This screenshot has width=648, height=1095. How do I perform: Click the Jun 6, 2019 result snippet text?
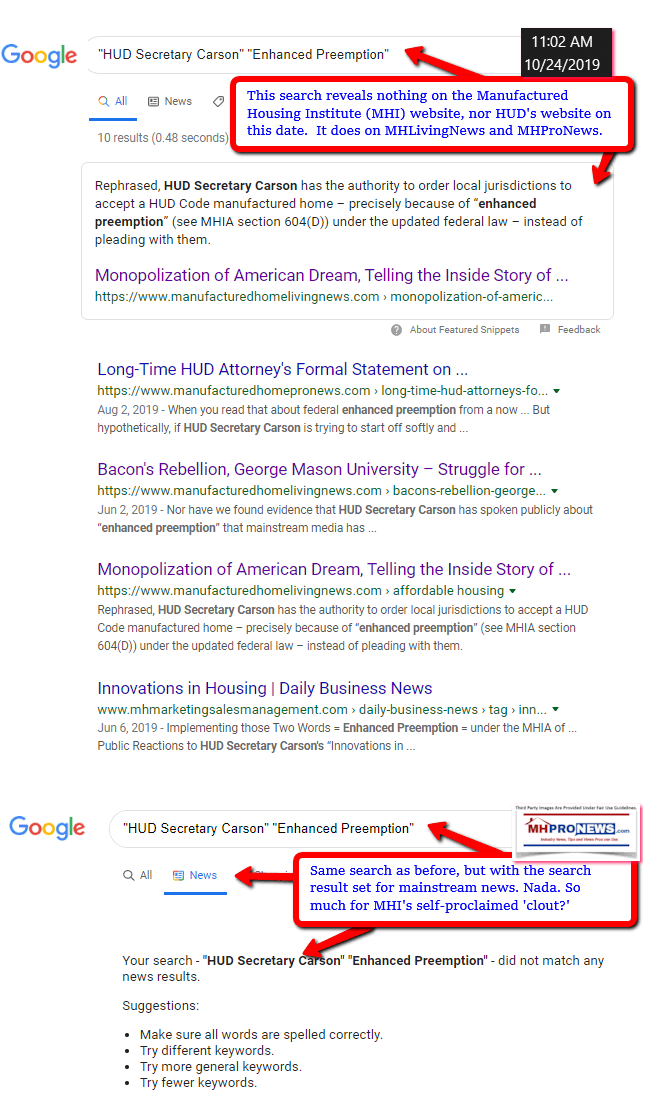(x=337, y=737)
